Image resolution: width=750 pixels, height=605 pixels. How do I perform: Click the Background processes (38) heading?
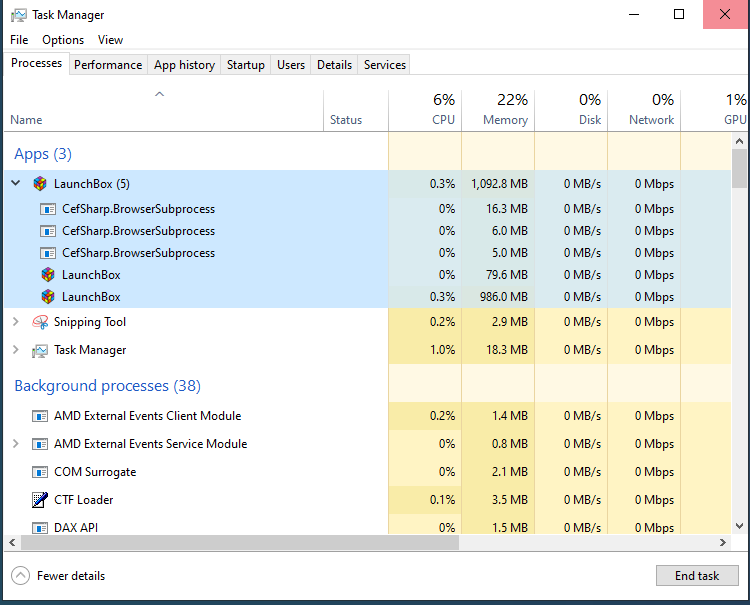(108, 386)
